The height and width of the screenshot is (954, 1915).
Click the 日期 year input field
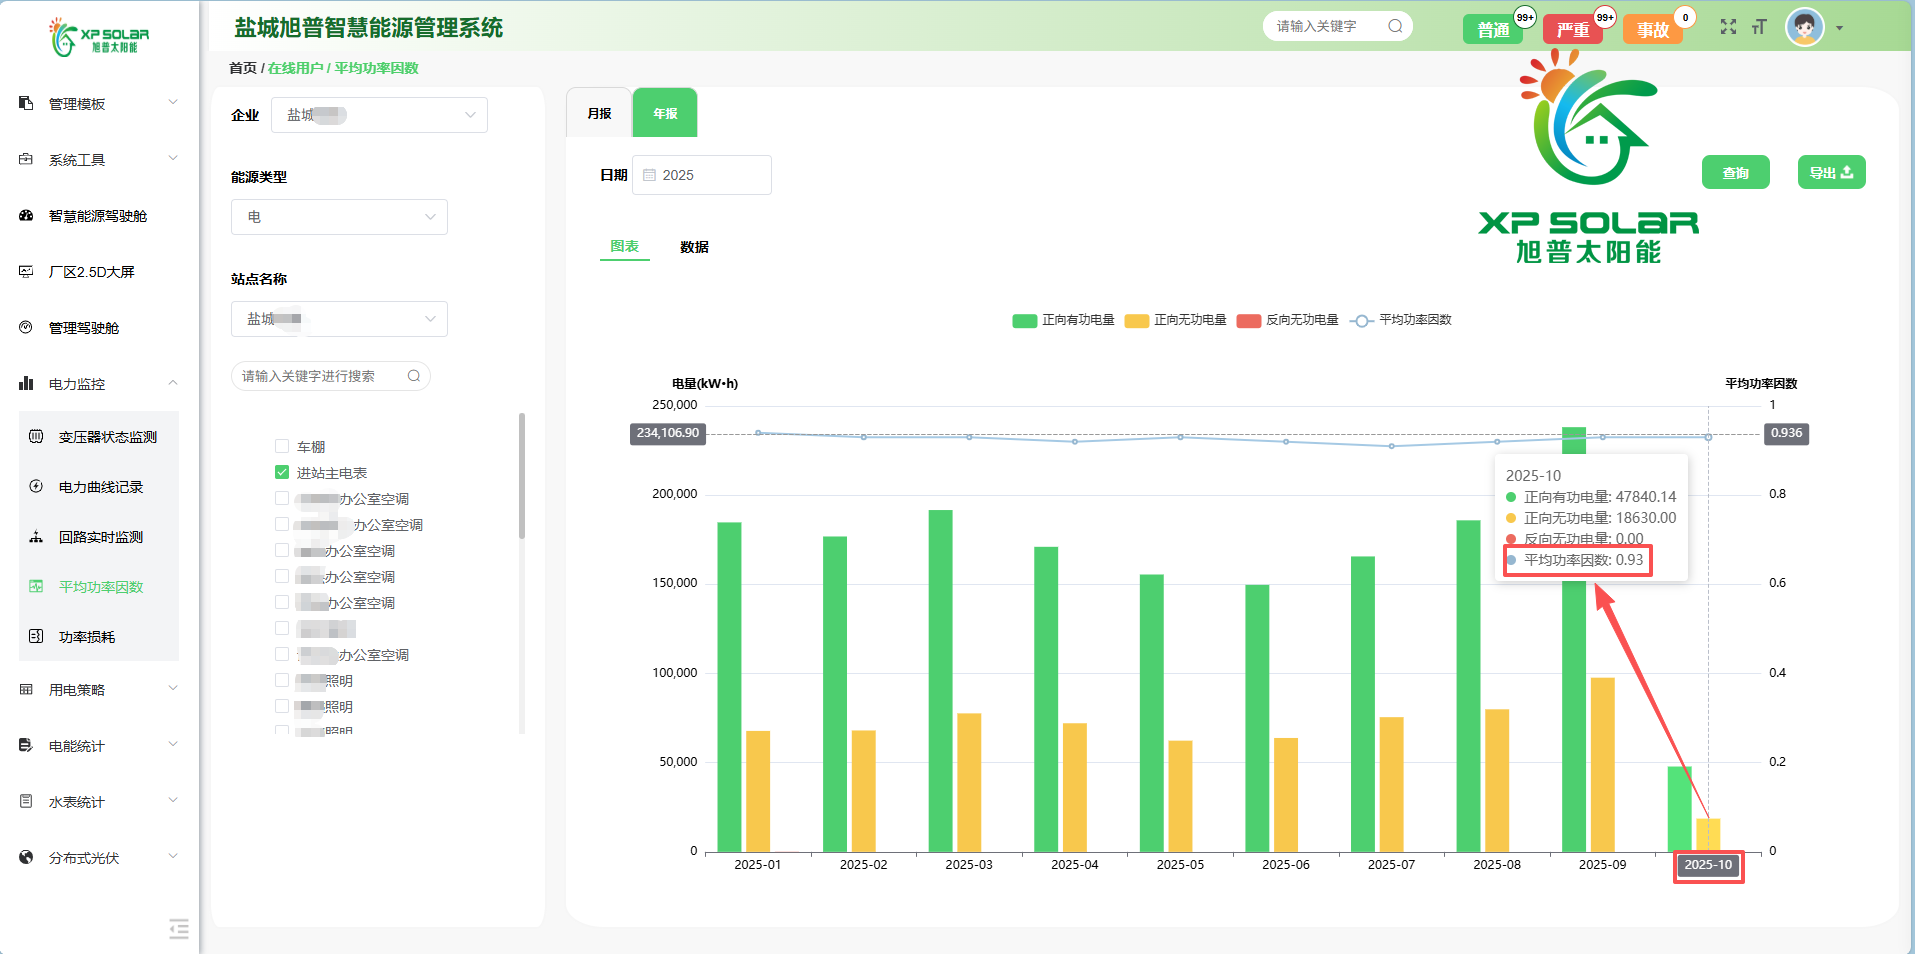click(702, 175)
